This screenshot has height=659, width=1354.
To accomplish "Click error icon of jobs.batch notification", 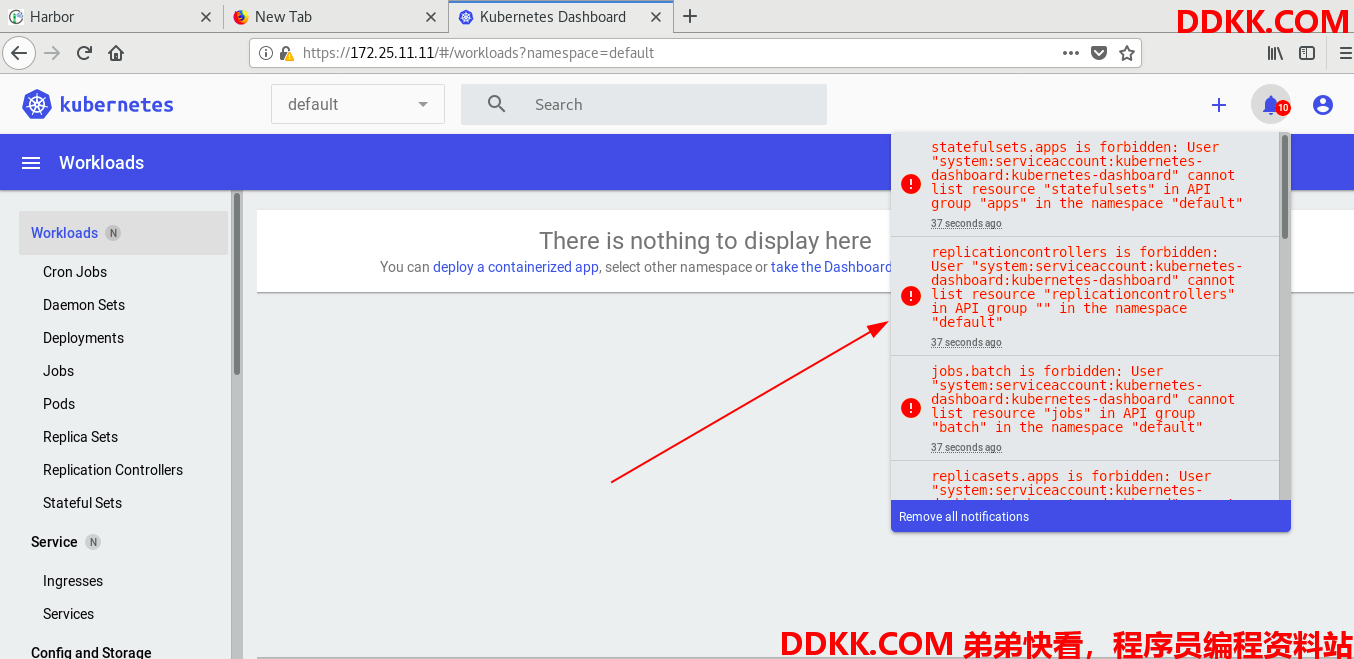I will [x=911, y=408].
